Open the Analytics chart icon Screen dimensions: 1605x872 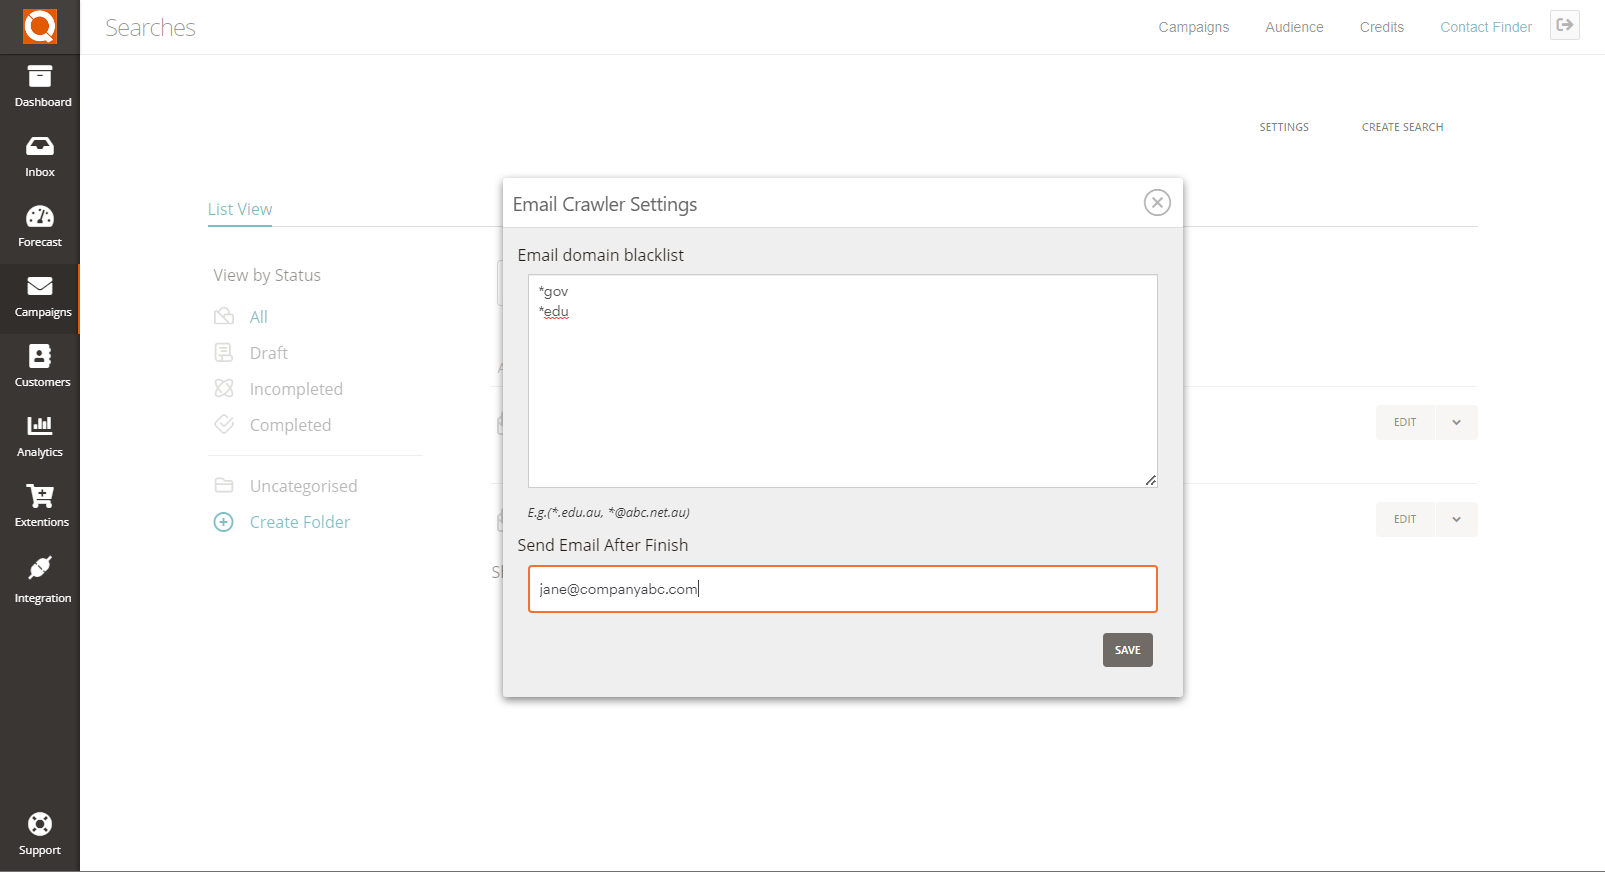point(40,426)
